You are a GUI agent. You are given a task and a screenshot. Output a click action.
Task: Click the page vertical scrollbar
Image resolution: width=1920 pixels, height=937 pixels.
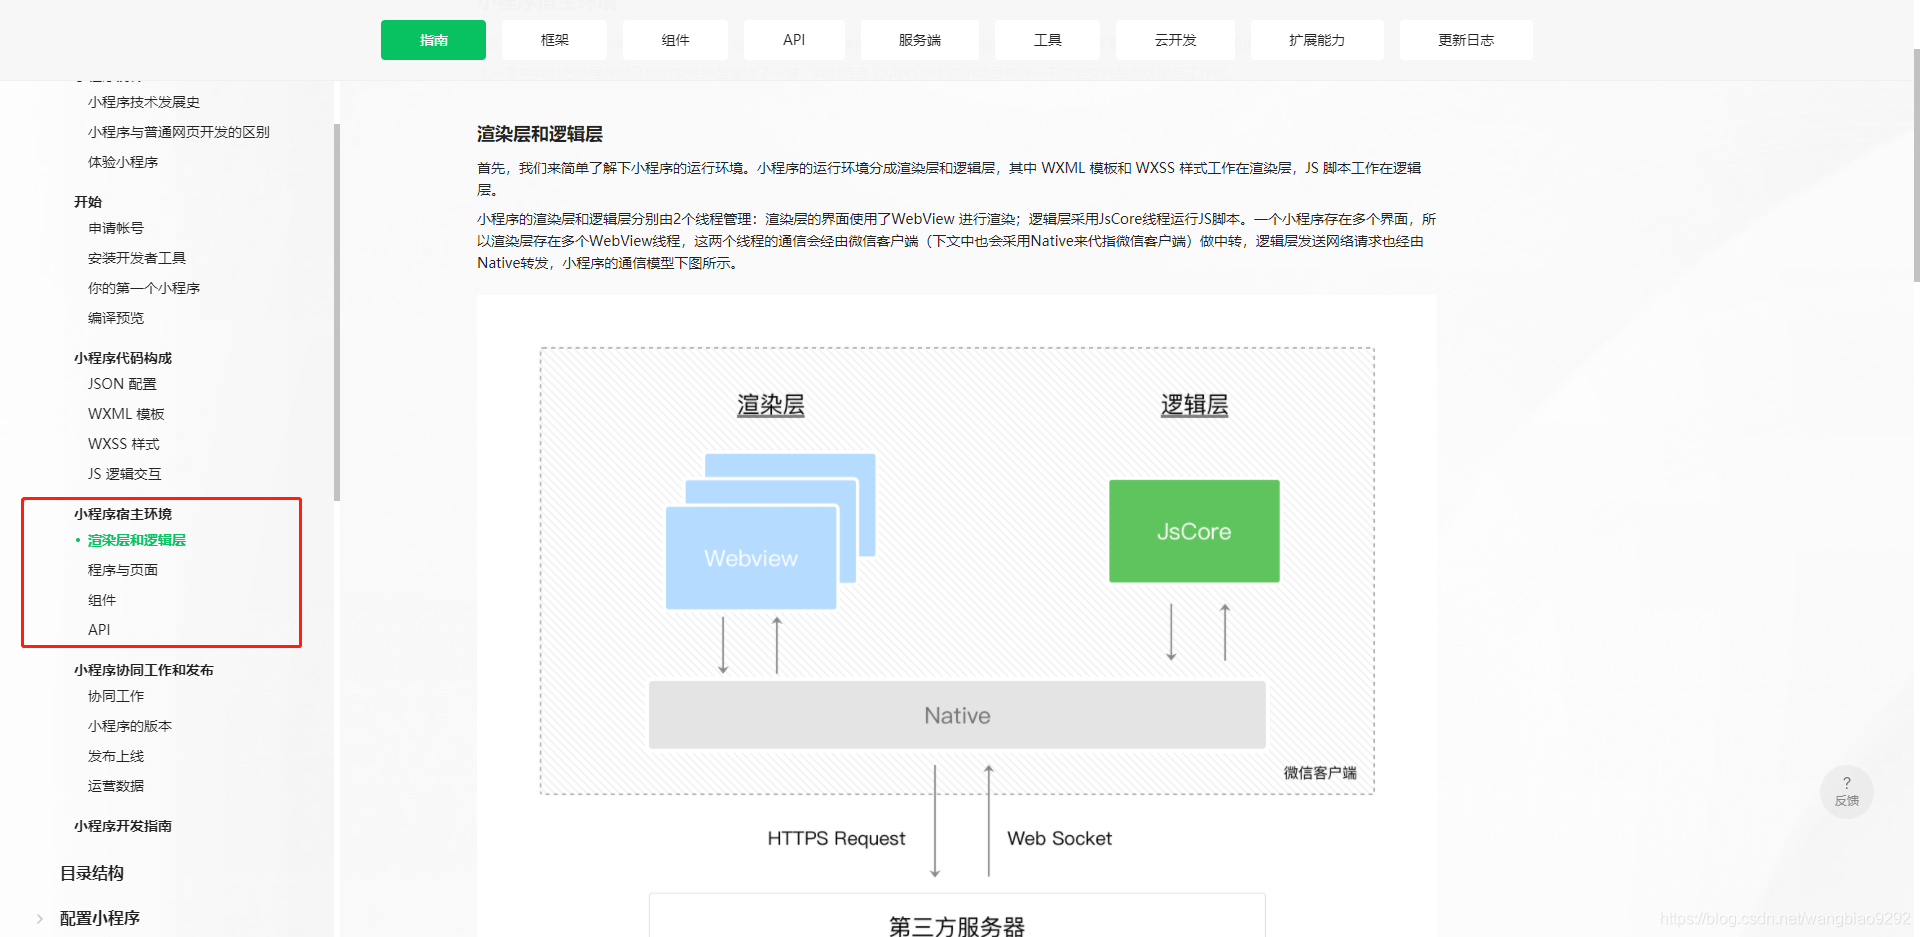(1916, 165)
